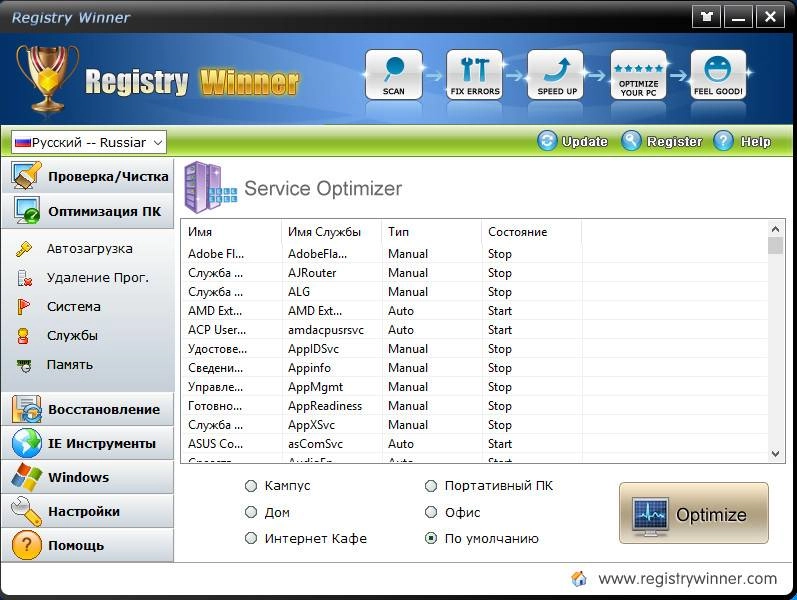The height and width of the screenshot is (600, 797).
Task: Select the По умолчанию radio button
Action: point(431,538)
